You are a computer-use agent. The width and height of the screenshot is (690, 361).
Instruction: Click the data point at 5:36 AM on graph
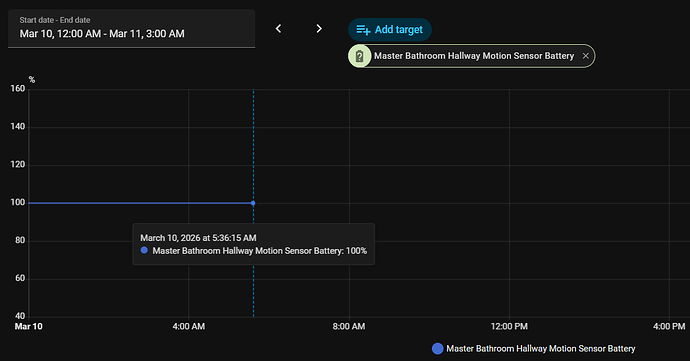(253, 203)
